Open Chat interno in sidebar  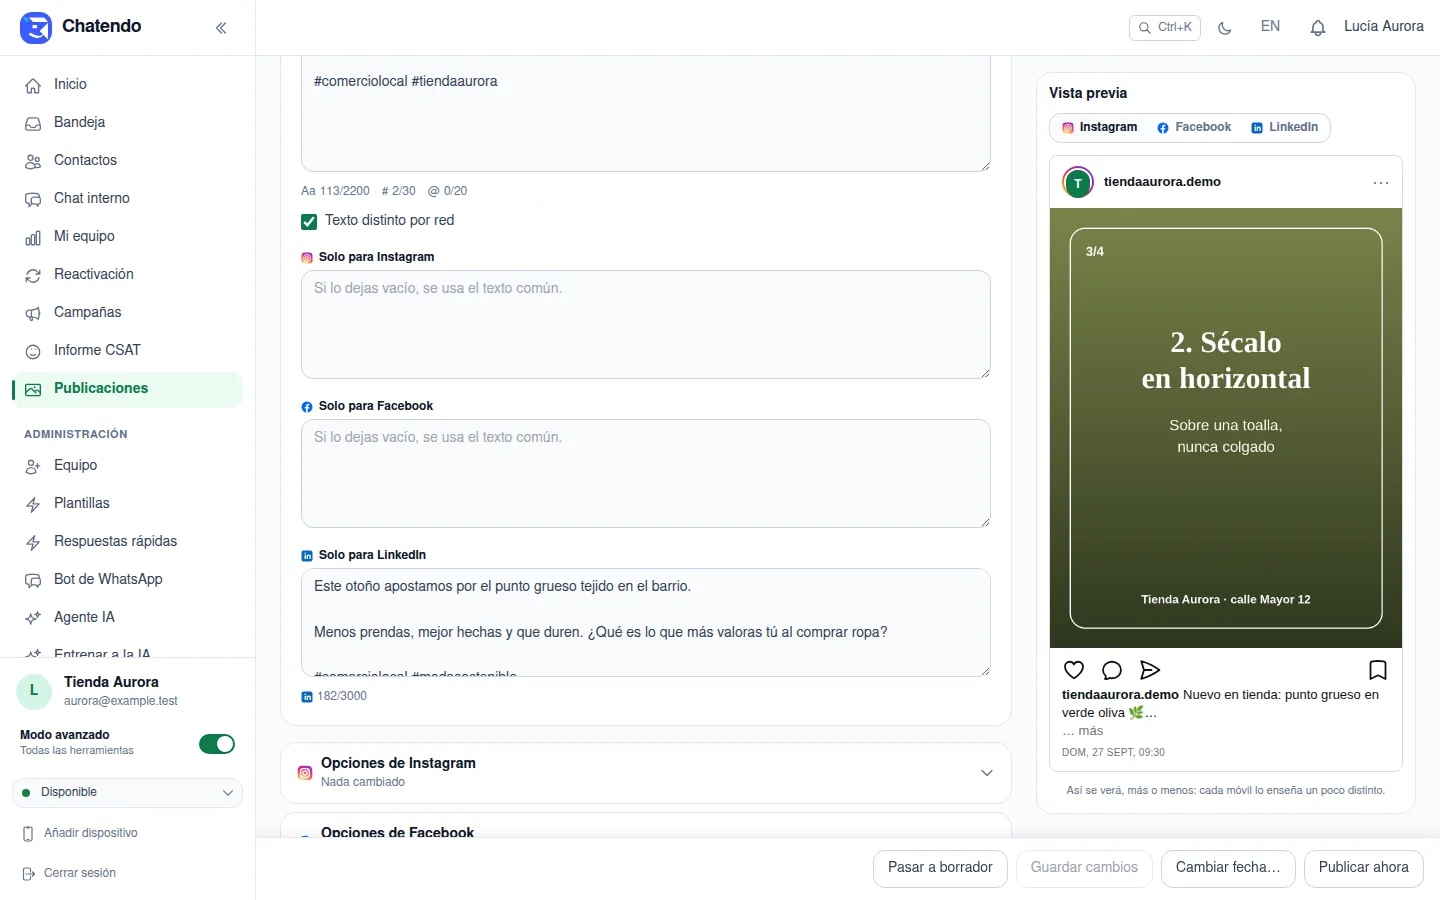click(127, 199)
